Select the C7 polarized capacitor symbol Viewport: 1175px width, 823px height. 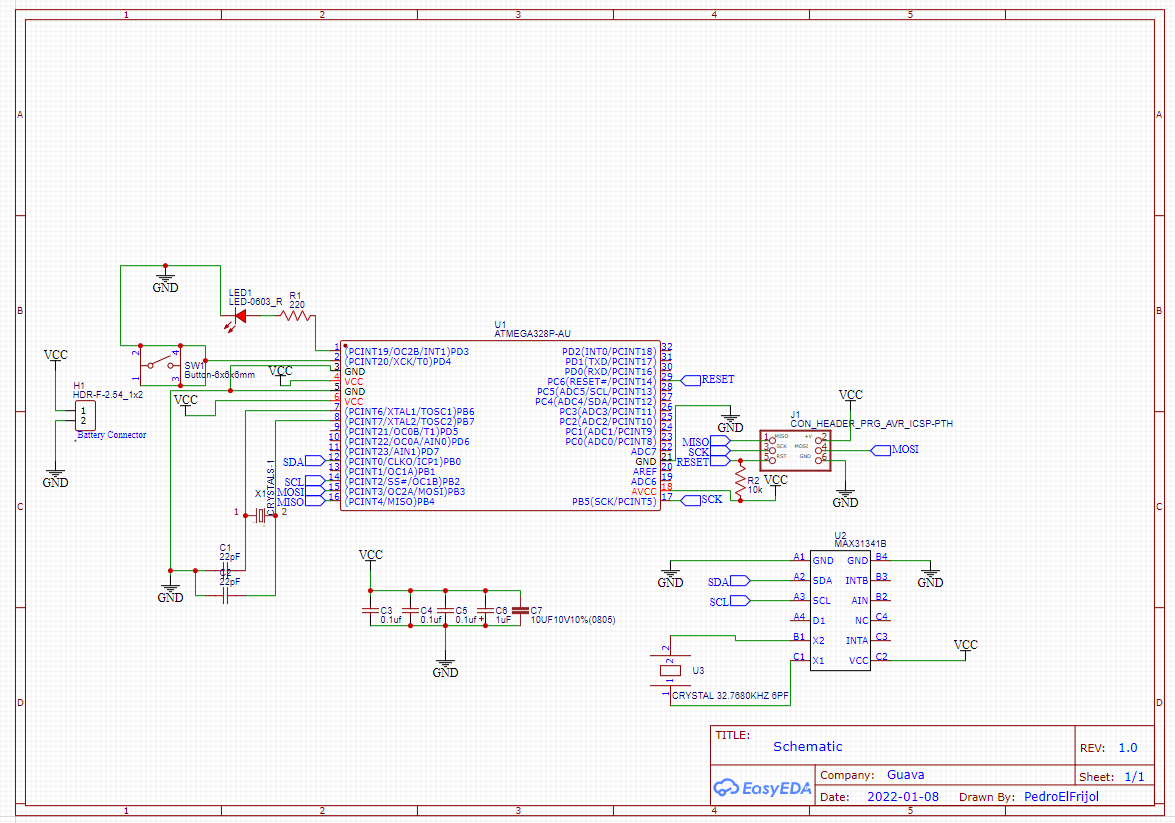pyautogui.click(x=520, y=611)
